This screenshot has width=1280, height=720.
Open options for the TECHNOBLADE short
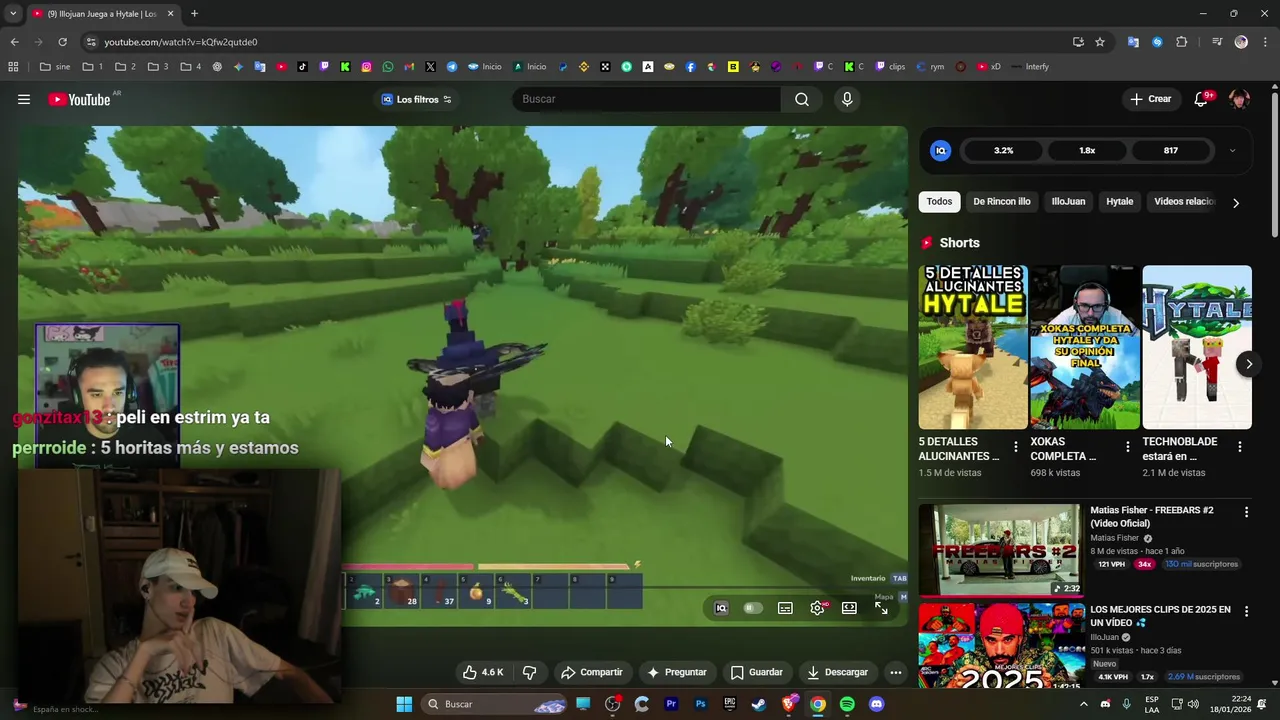[1240, 447]
